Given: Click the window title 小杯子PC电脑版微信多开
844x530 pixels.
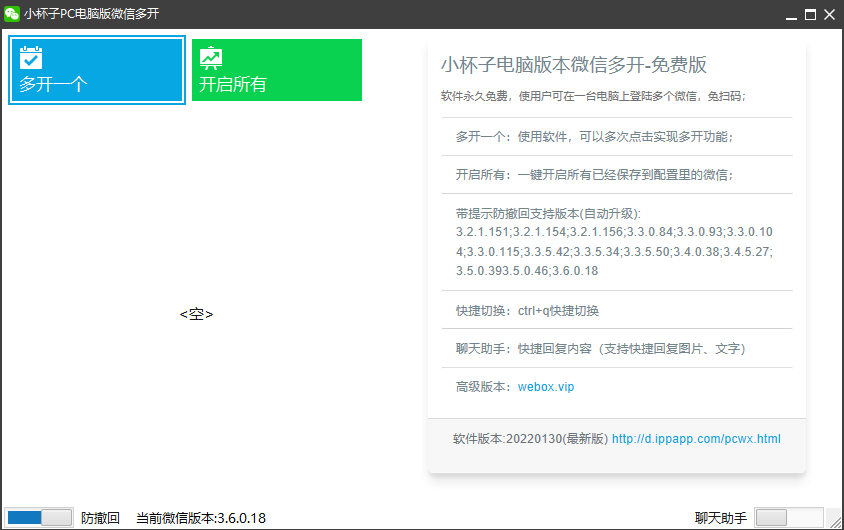Looking at the screenshot, I should (x=92, y=14).
